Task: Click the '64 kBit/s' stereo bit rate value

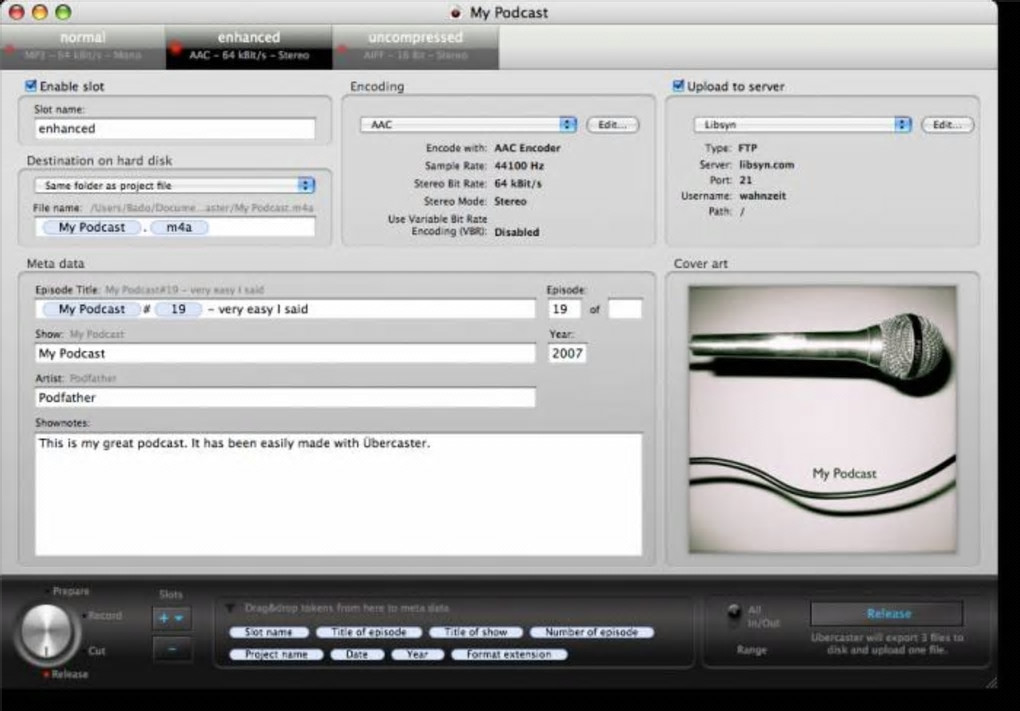Action: tap(518, 183)
